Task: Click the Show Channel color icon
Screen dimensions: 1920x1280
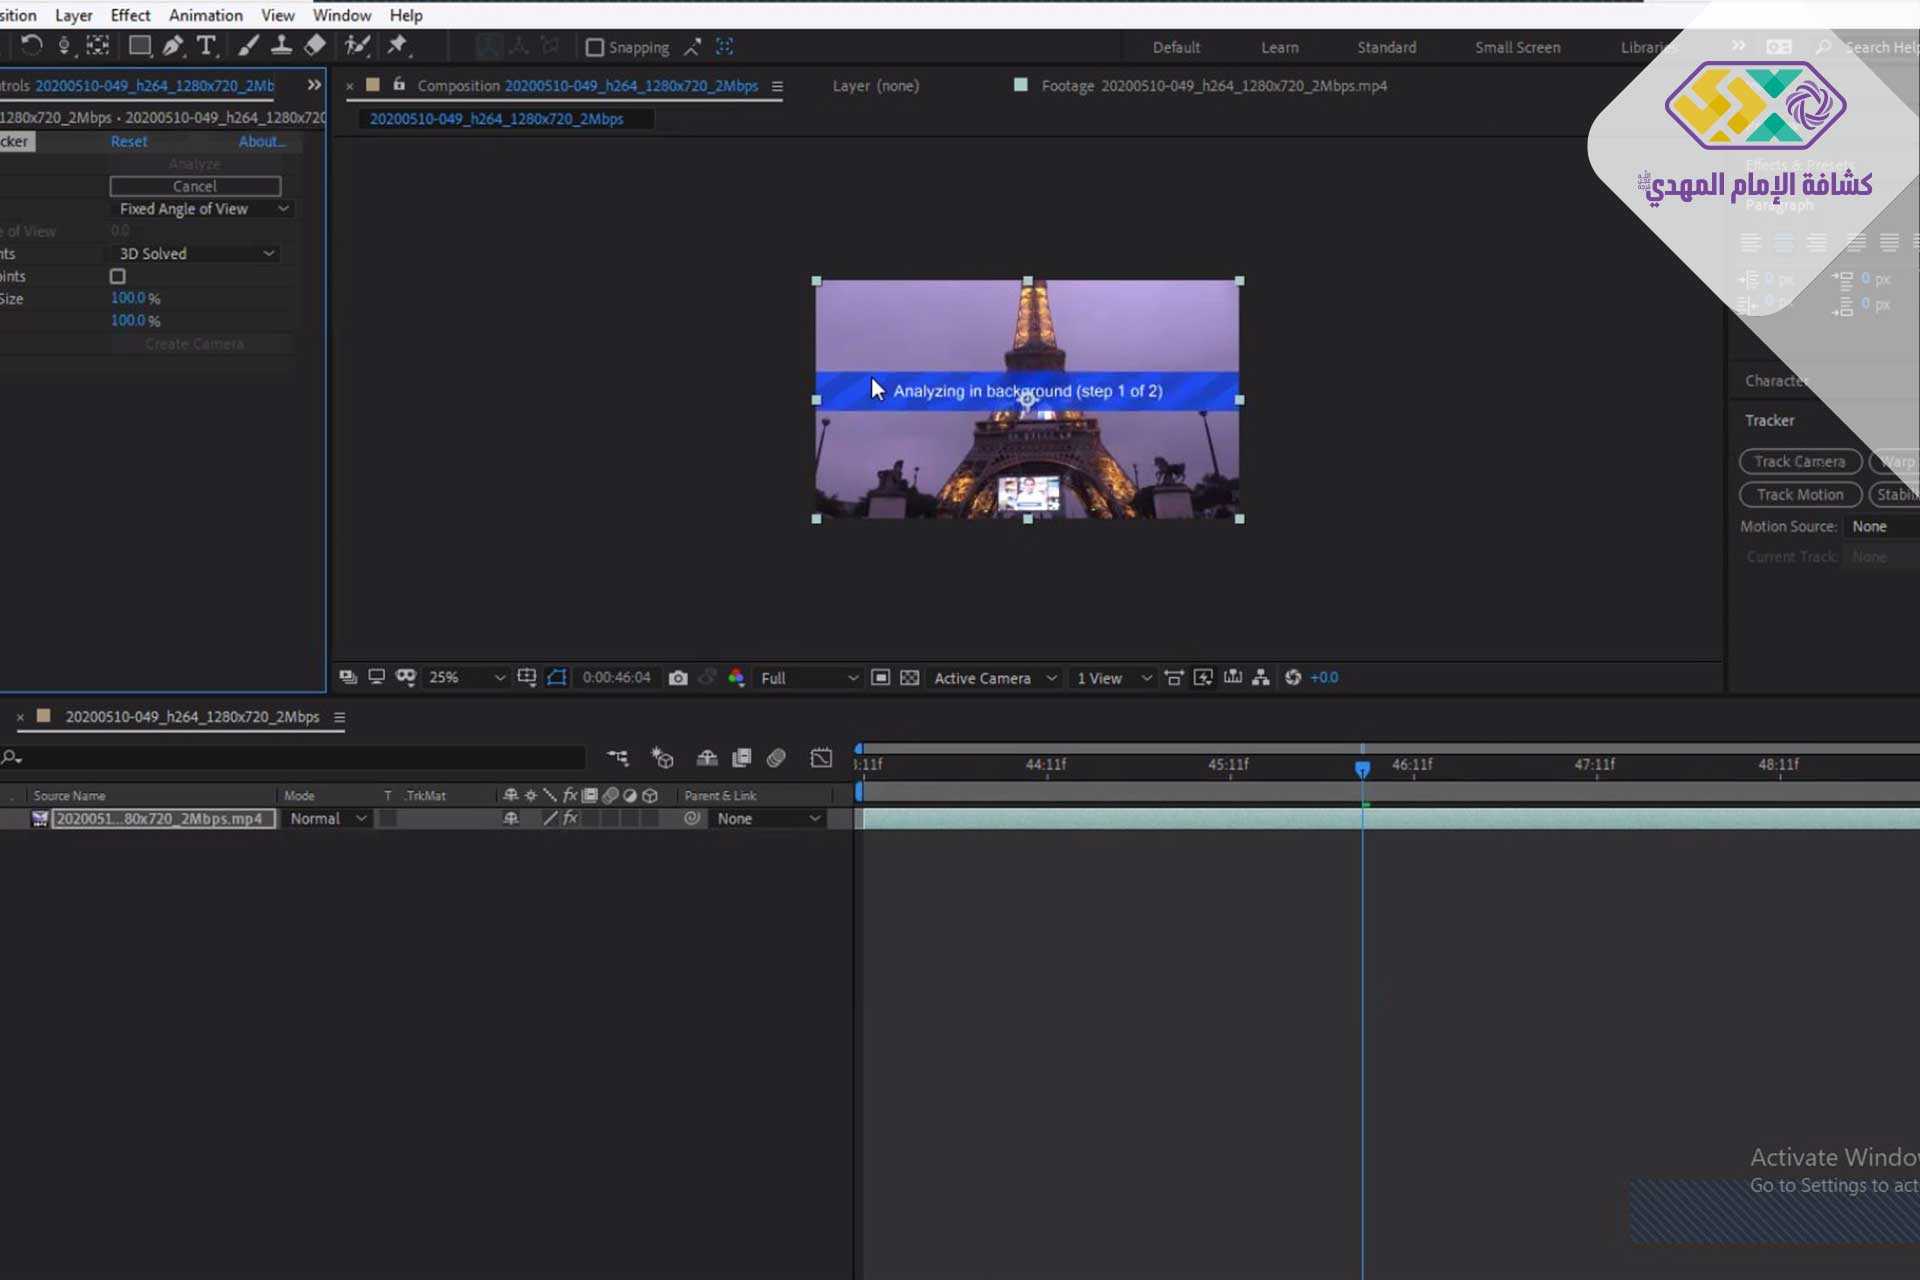Action: click(x=736, y=678)
